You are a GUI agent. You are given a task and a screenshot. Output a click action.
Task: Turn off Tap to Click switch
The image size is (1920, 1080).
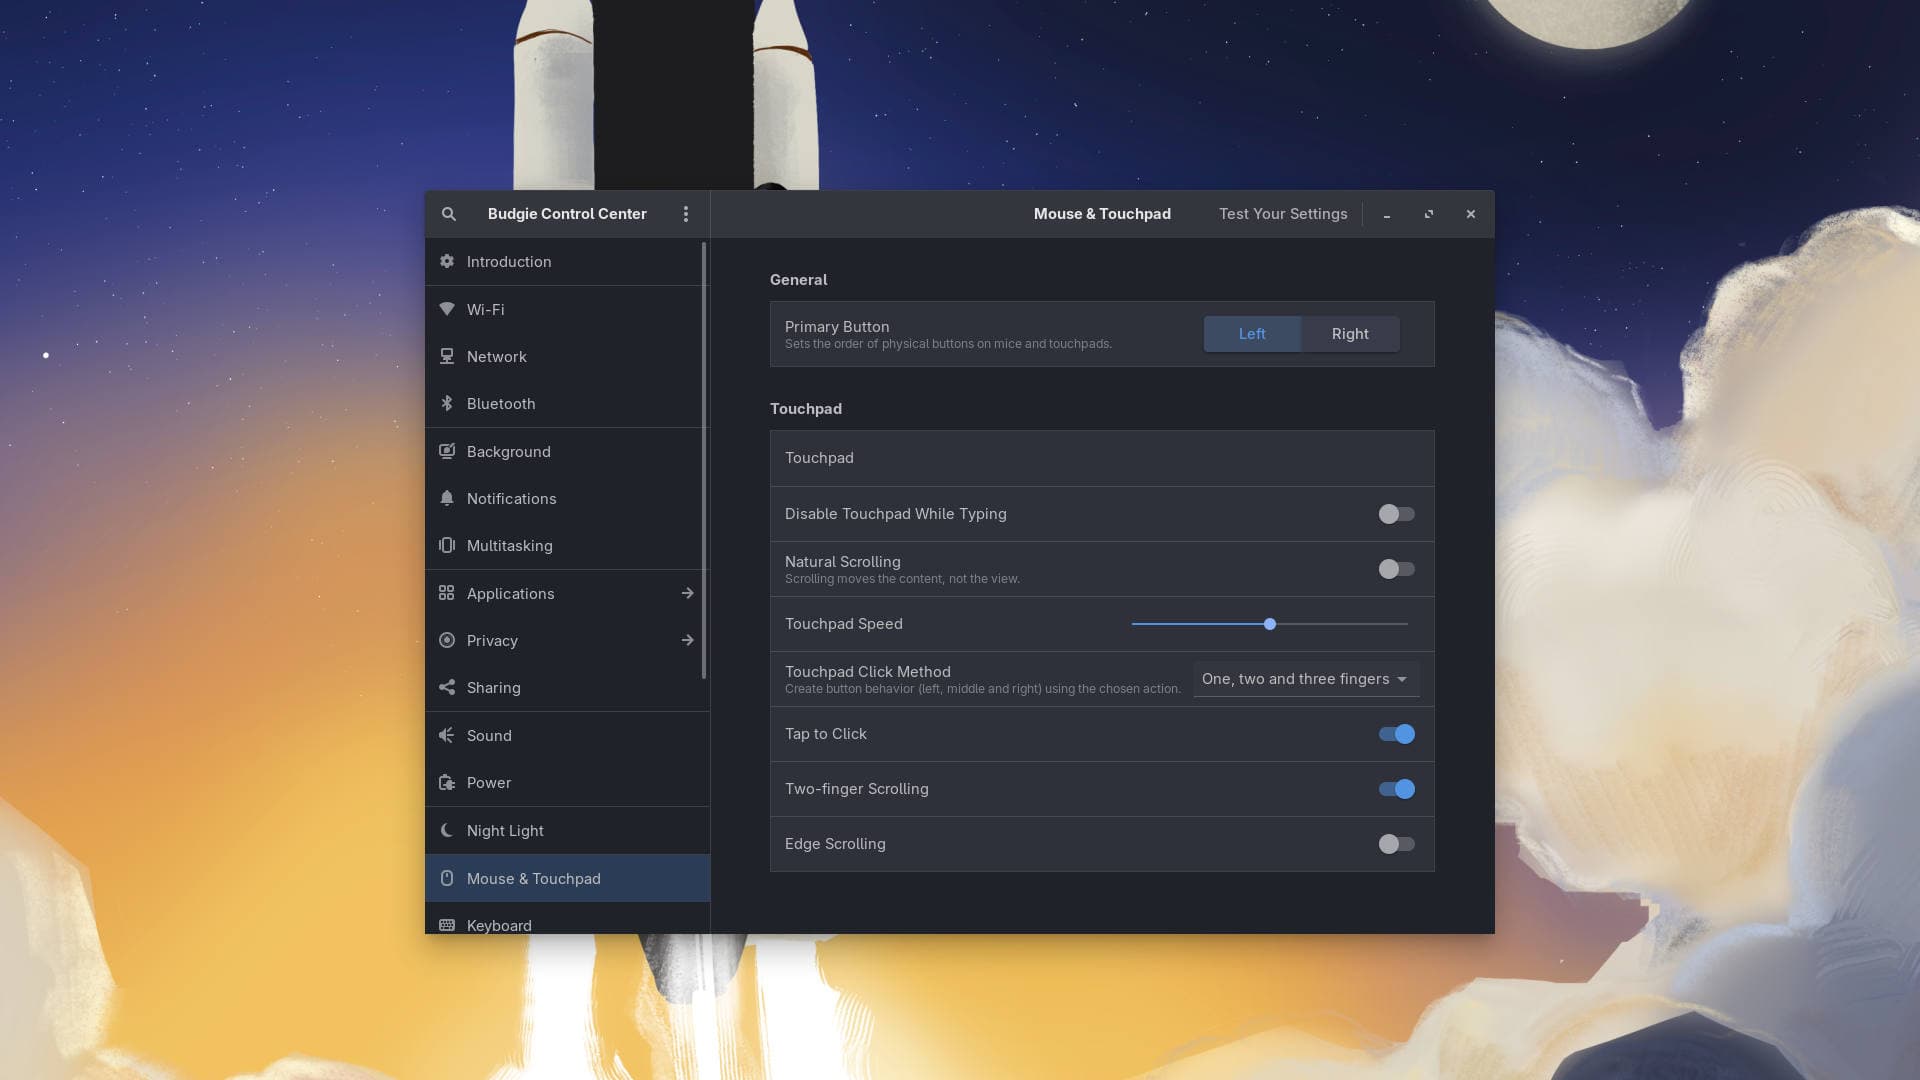1396,734
